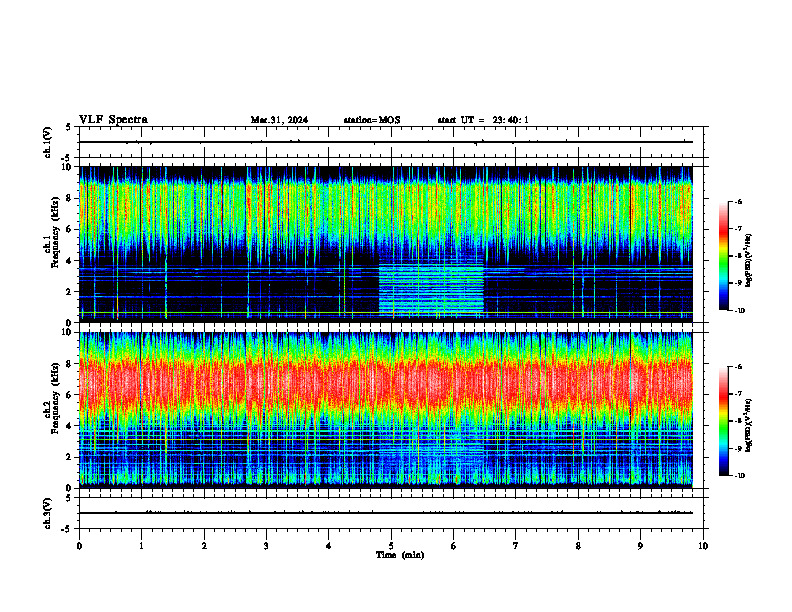Image resolution: width=792 pixels, height=612 pixels.
Task: Click the time axis tick label '8'
Action: [x=578, y=546]
